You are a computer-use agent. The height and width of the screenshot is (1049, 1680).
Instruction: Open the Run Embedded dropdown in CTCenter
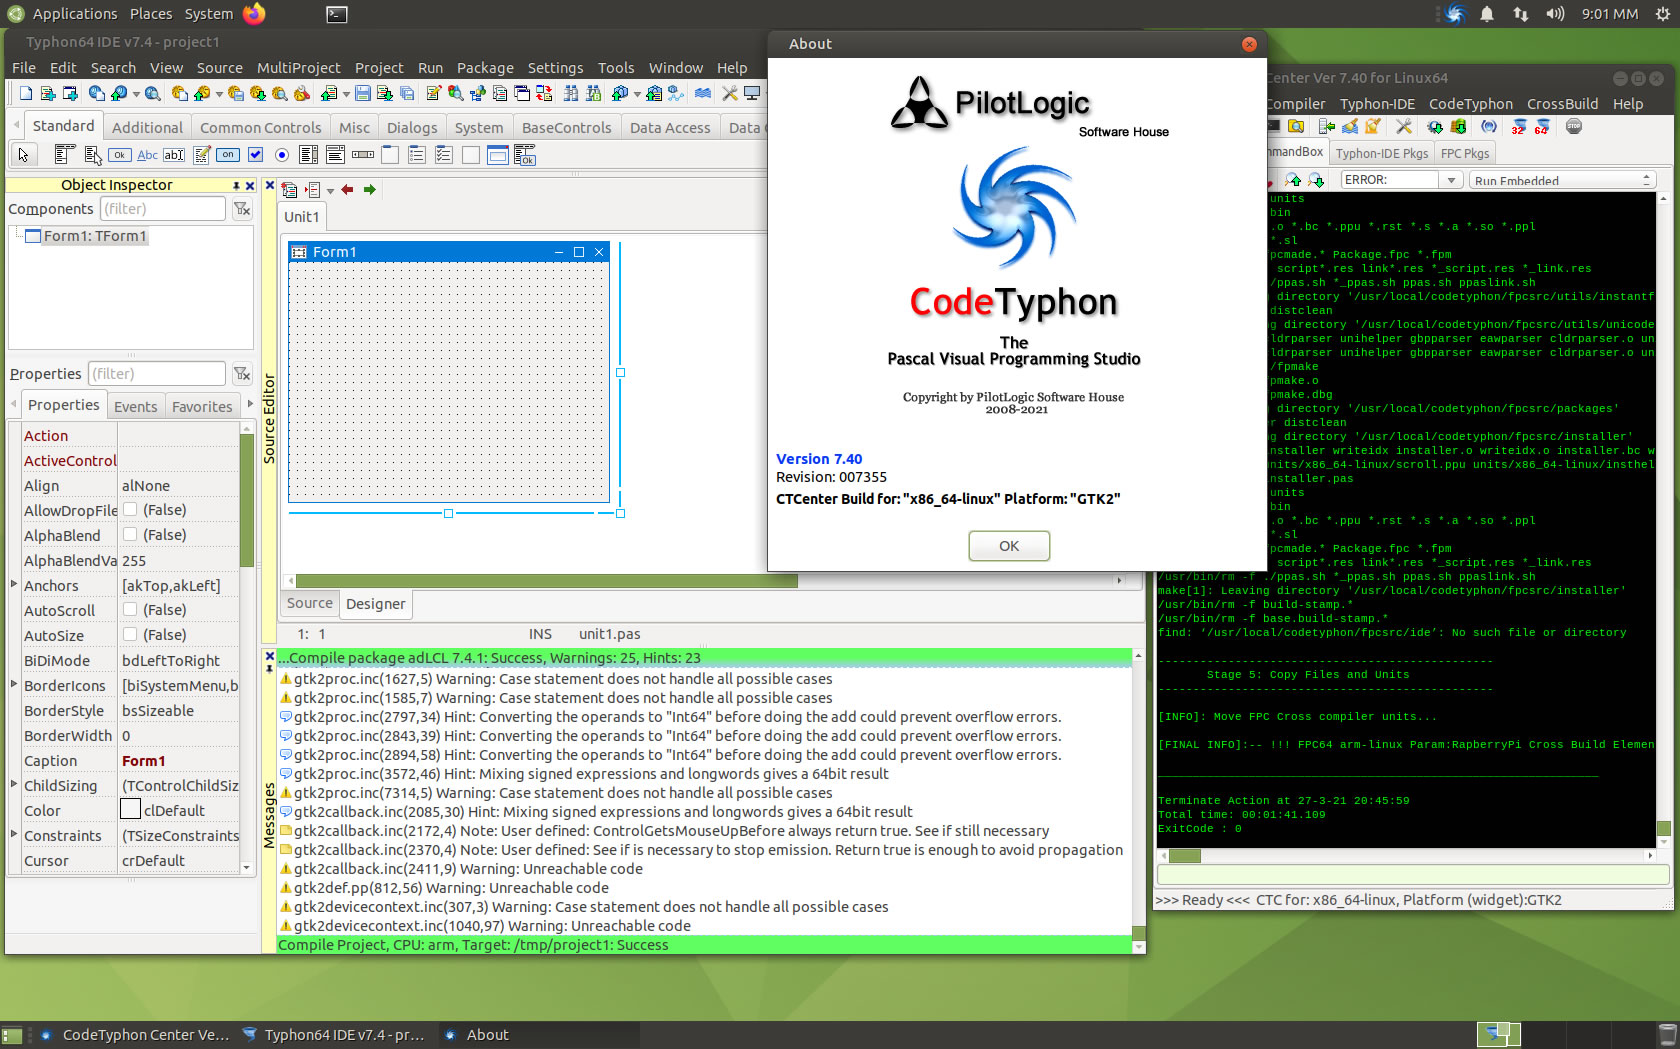1563,180
